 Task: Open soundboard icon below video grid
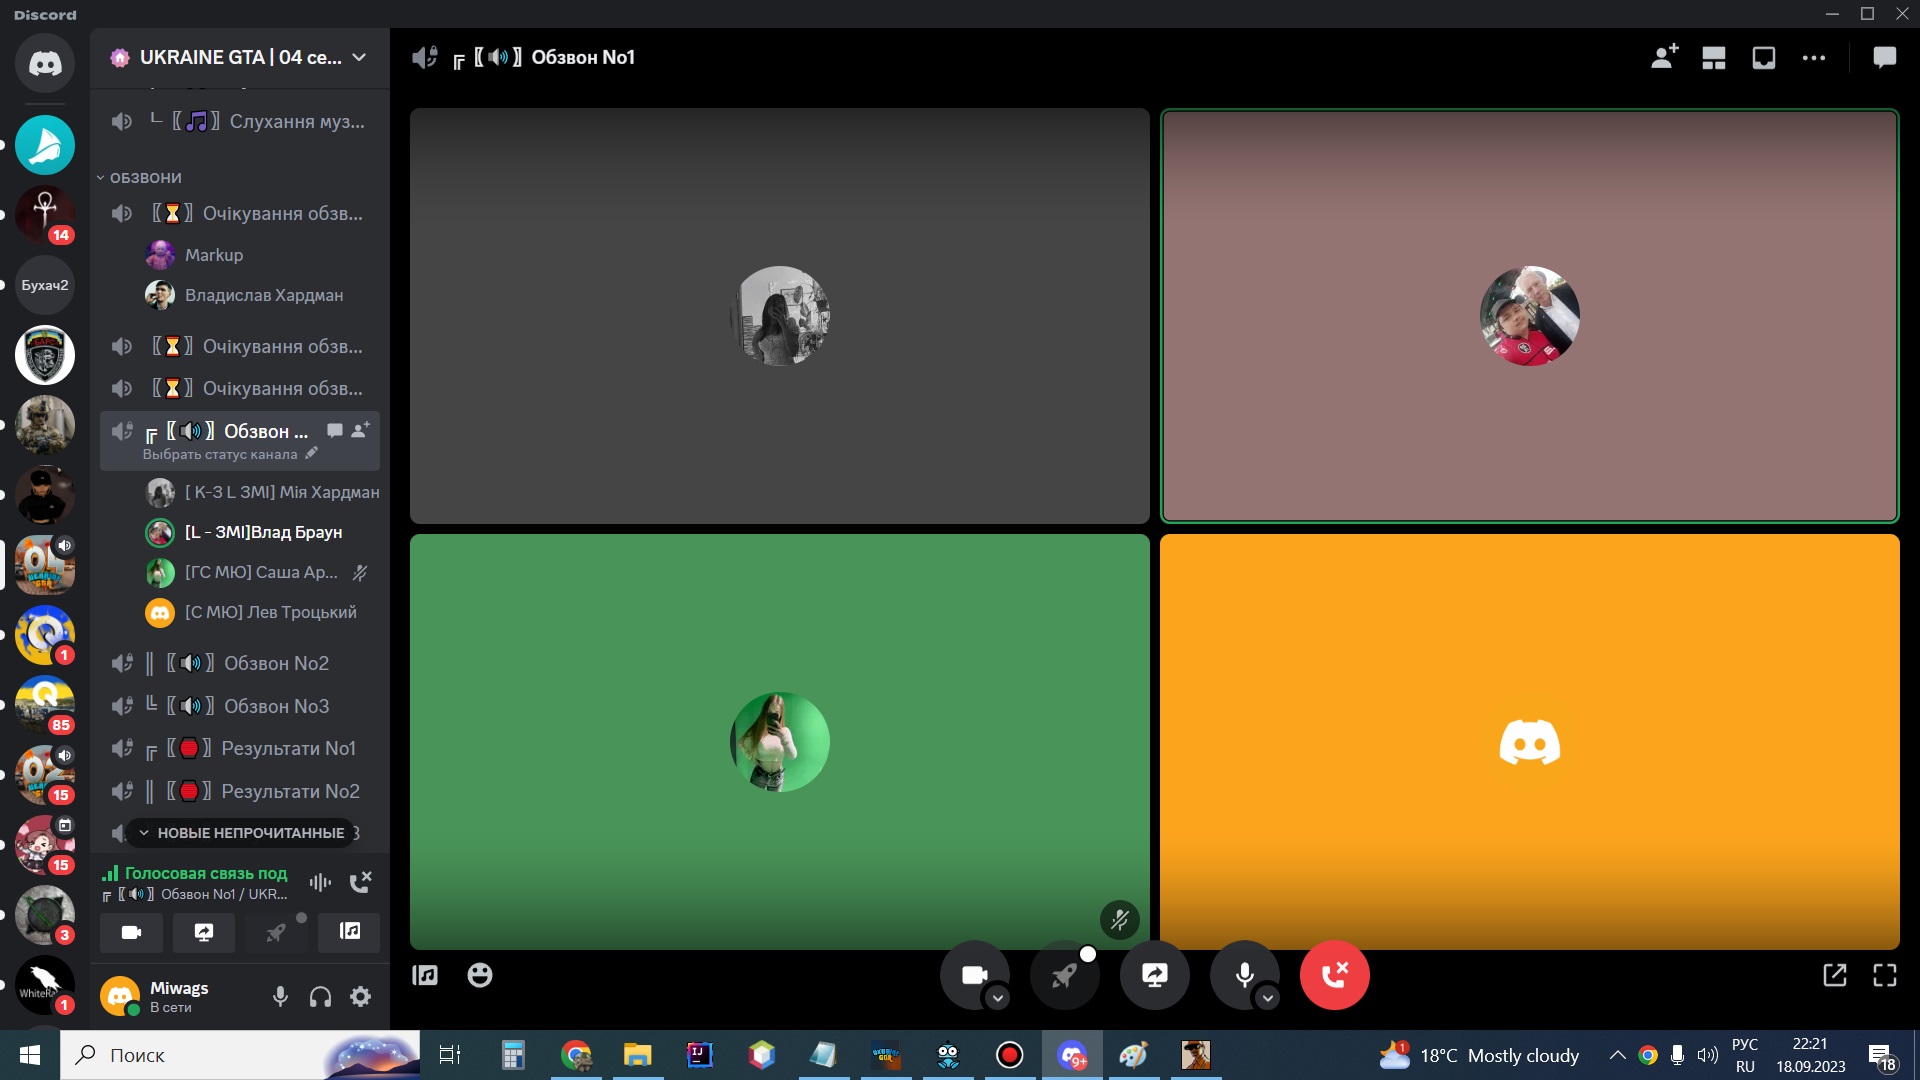pos(425,975)
